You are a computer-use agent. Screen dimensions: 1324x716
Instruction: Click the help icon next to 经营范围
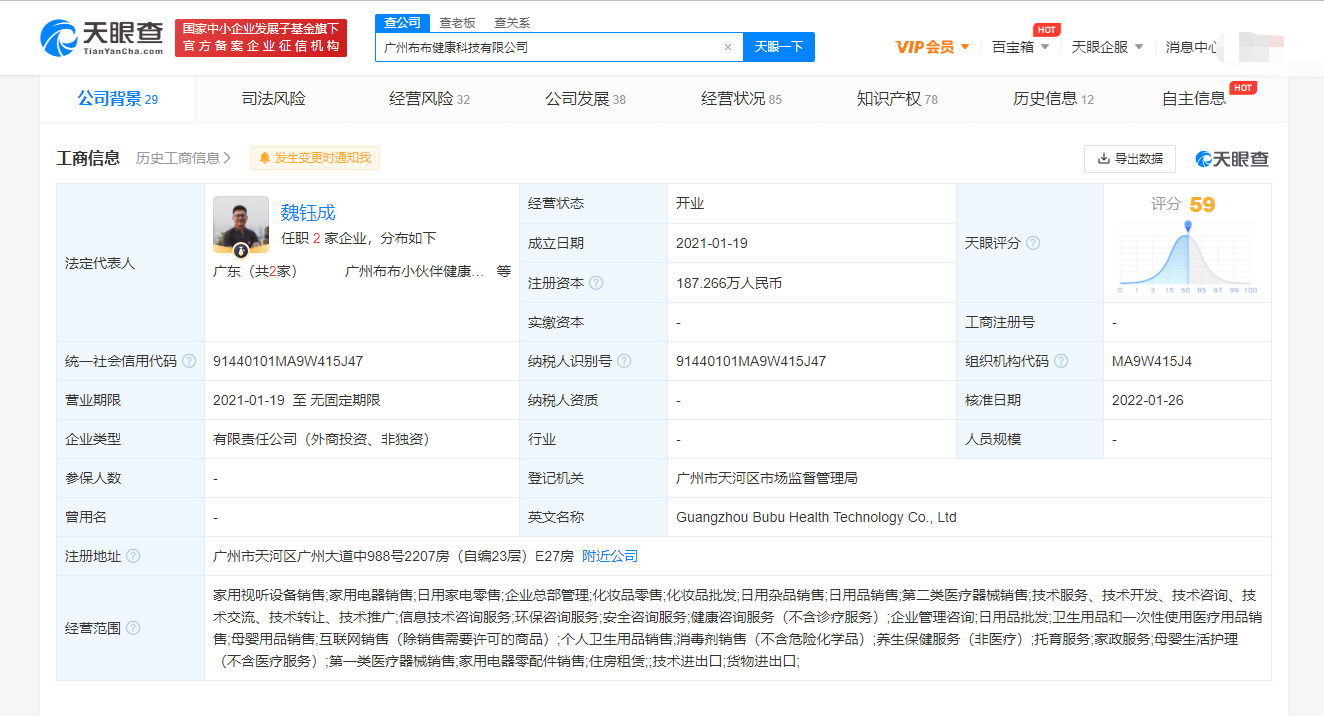coord(133,628)
